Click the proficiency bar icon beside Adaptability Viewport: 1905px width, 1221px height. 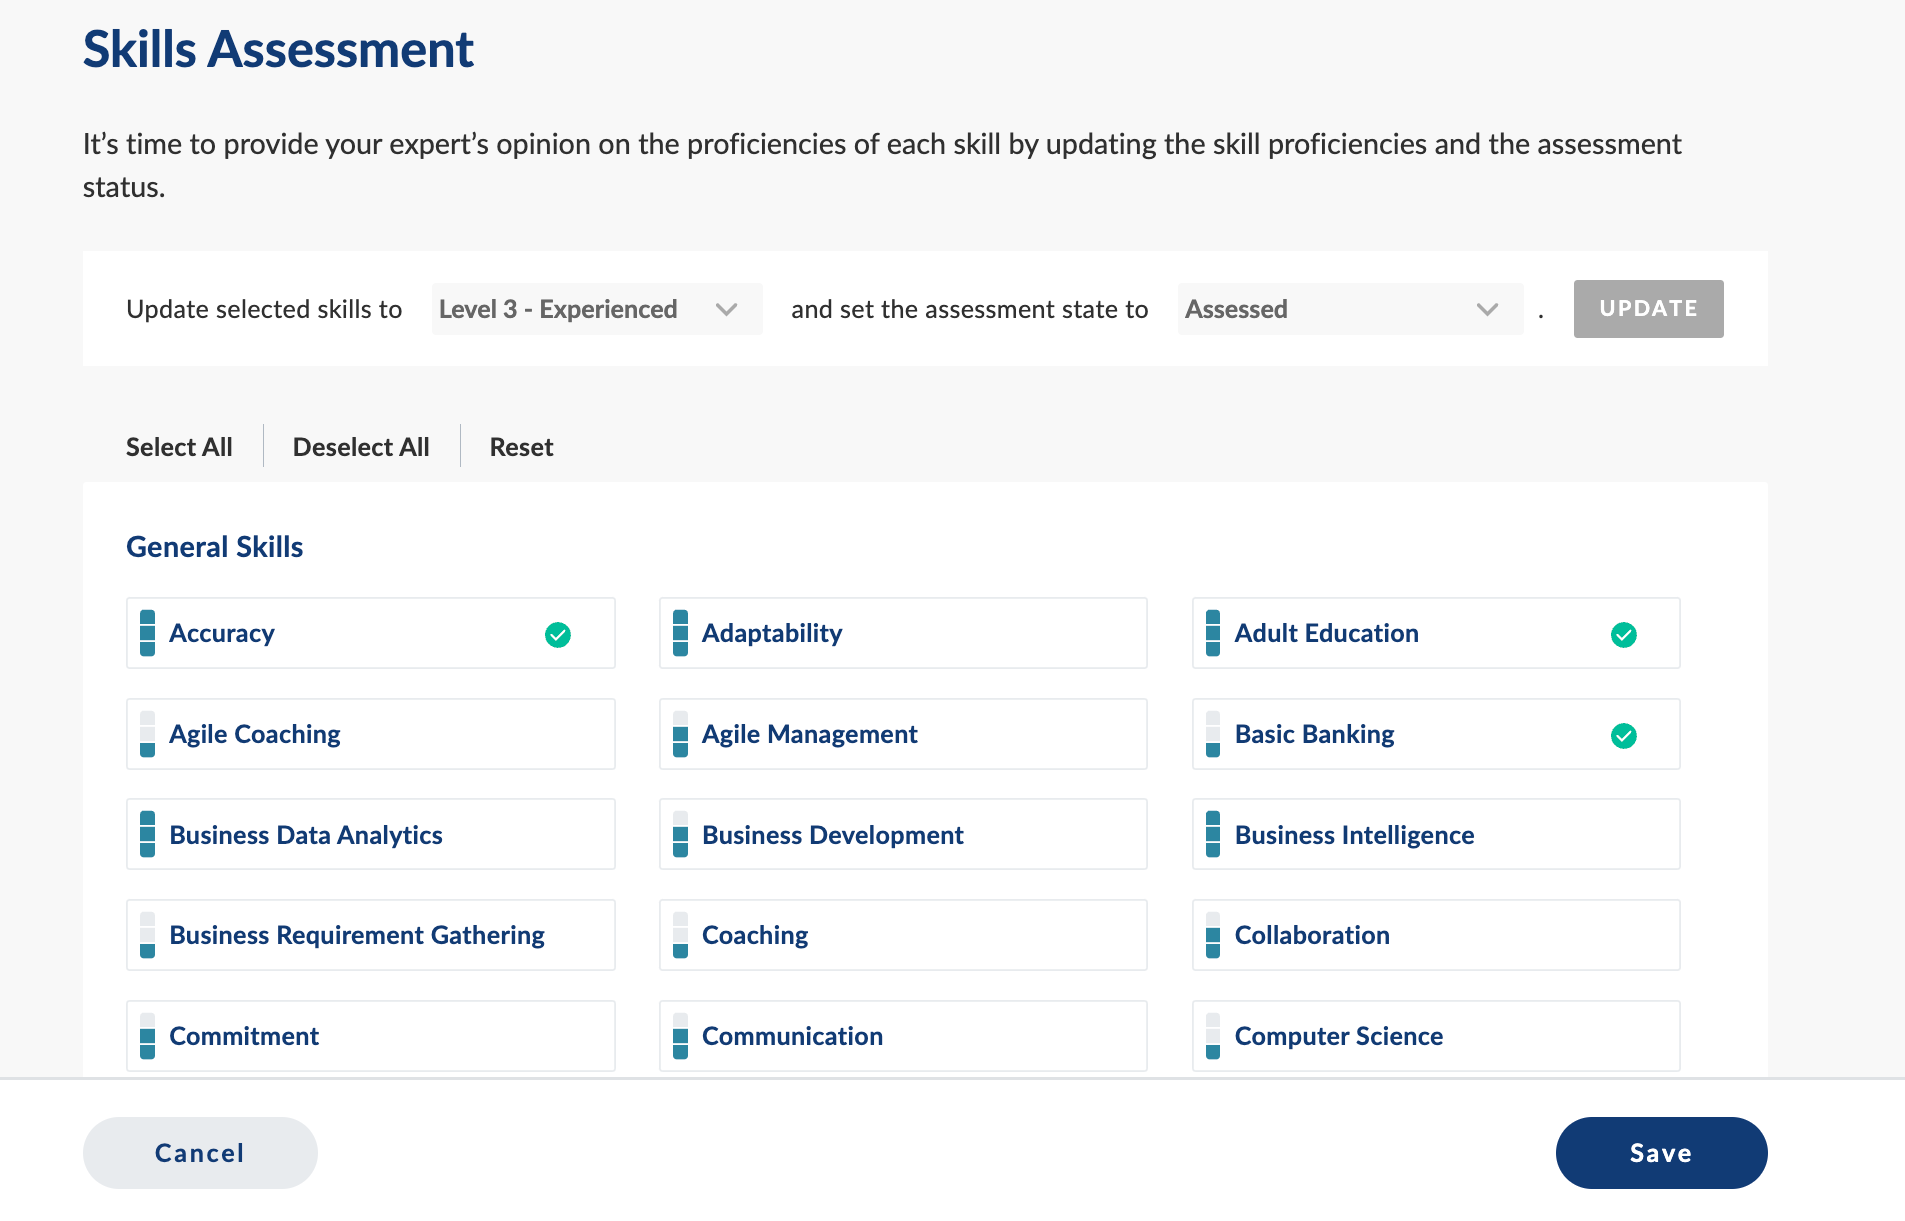pyautogui.click(x=680, y=633)
